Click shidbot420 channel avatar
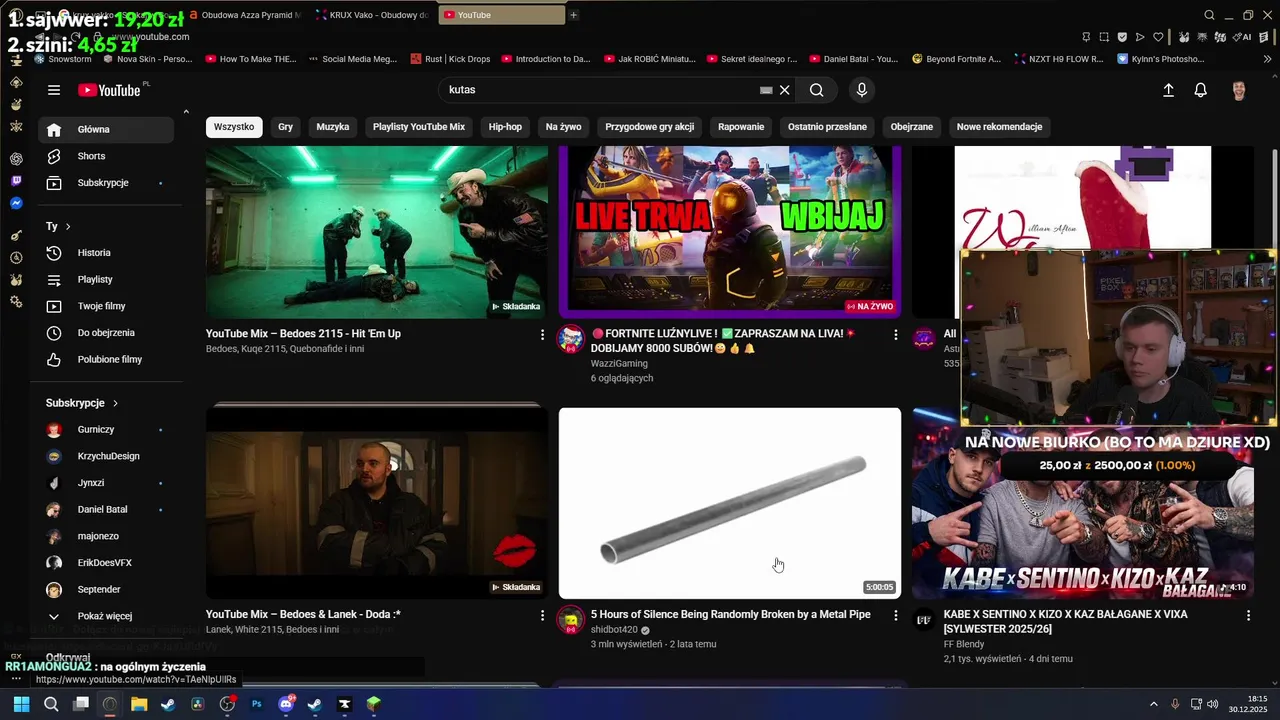 [x=571, y=619]
